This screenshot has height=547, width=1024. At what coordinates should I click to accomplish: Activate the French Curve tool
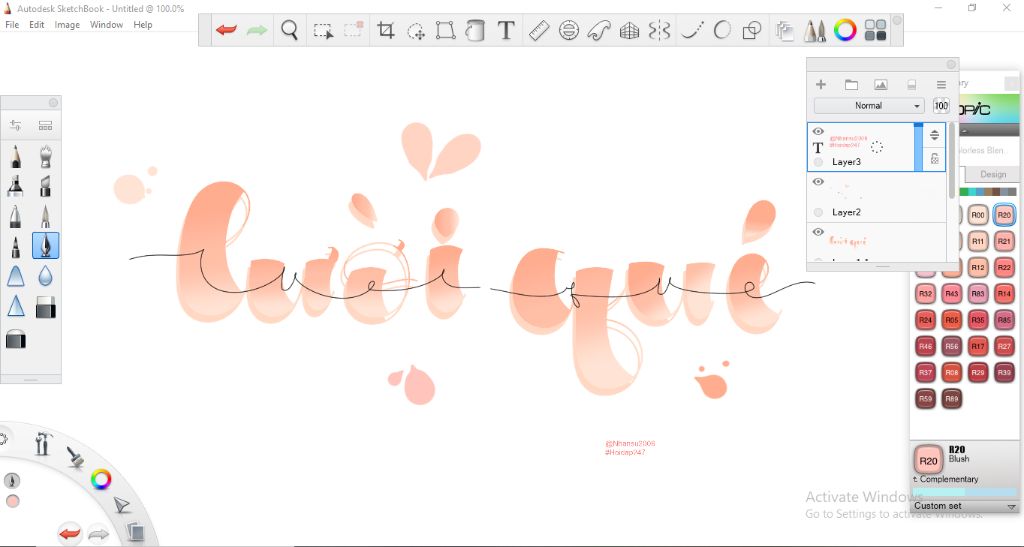click(599, 30)
